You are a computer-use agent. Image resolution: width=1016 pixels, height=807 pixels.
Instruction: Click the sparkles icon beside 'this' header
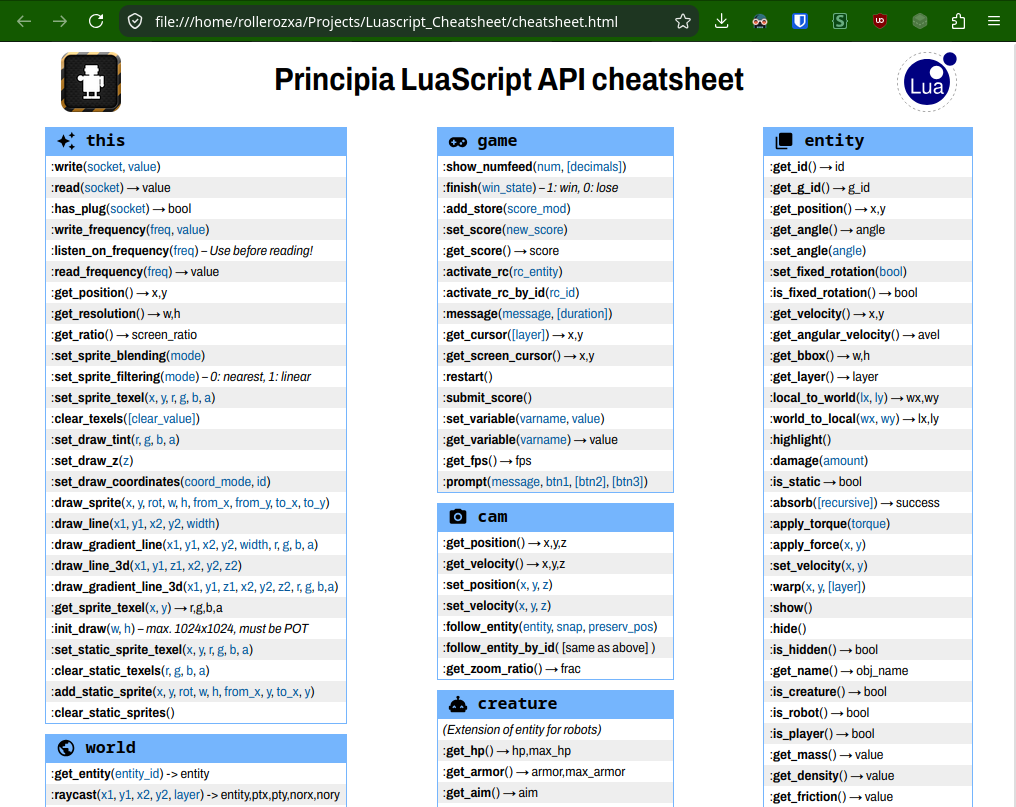(x=66, y=141)
